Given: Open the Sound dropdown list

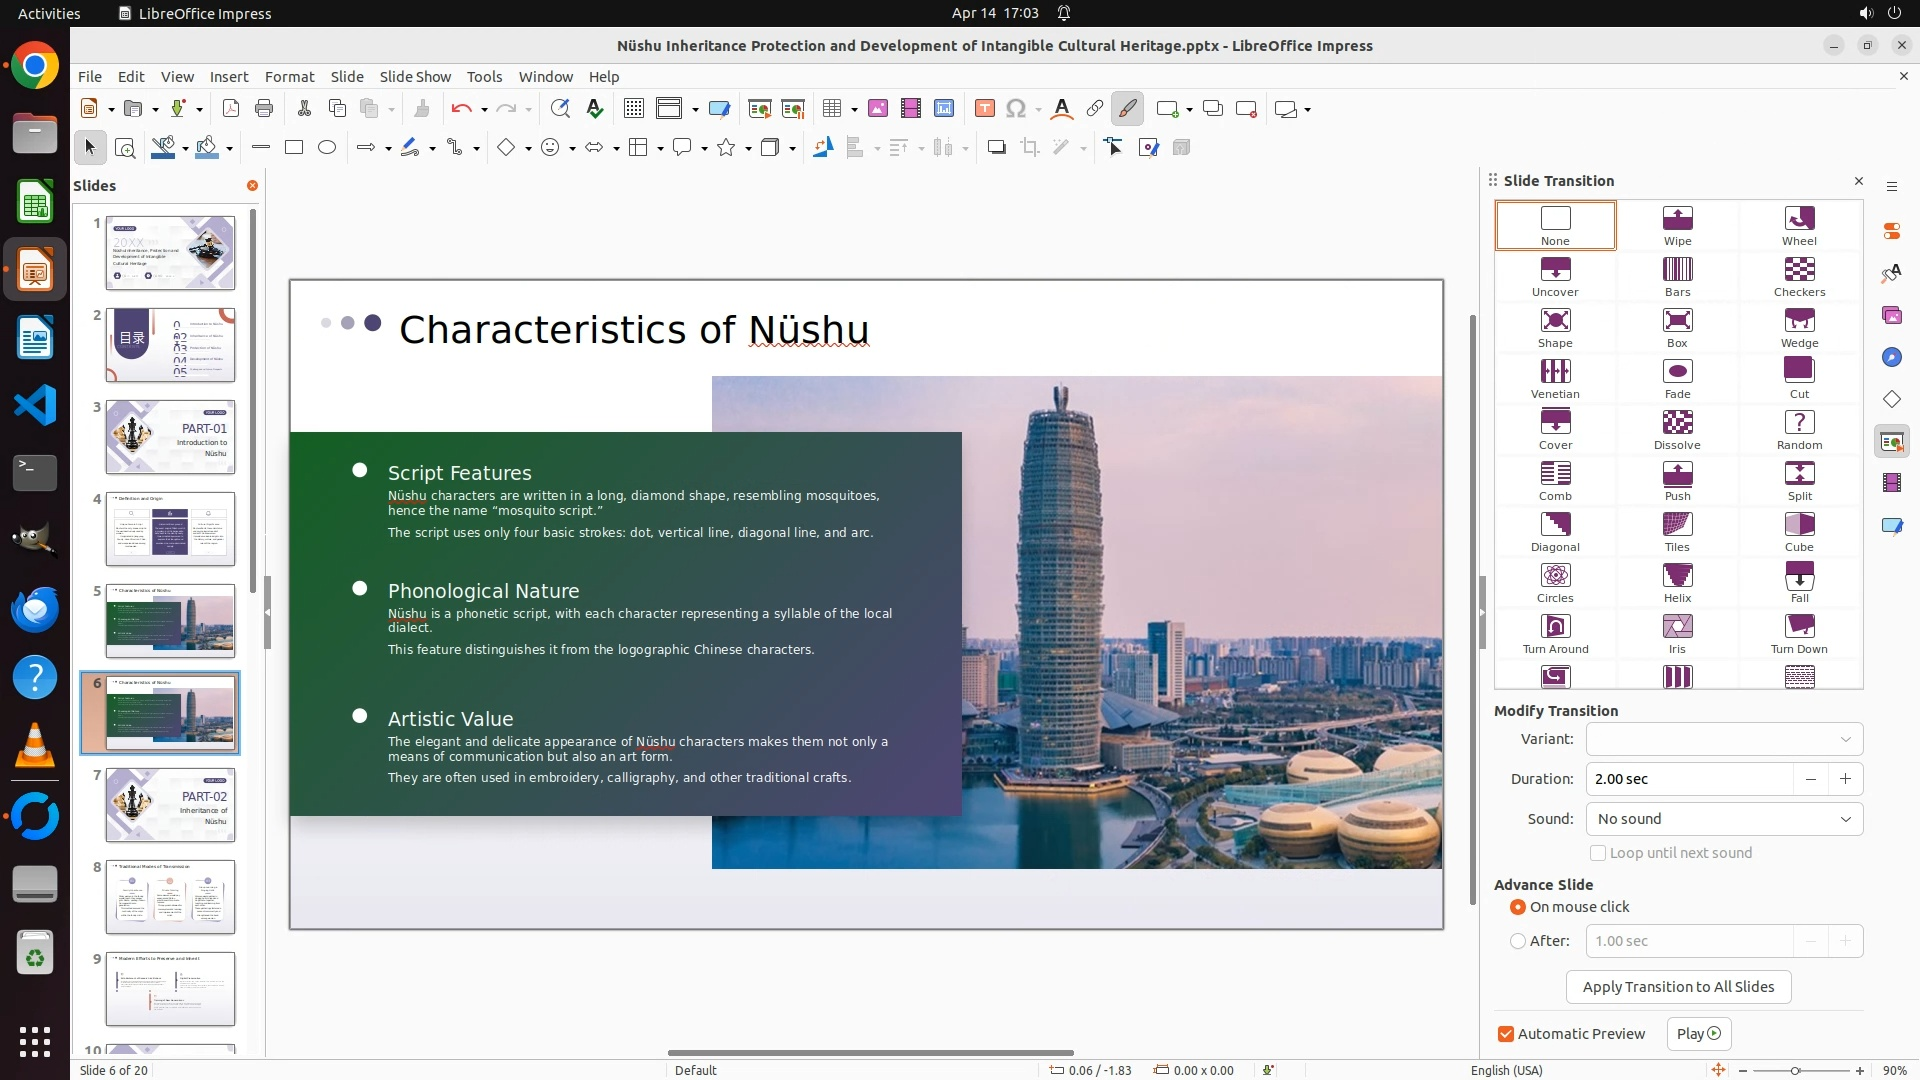Looking at the screenshot, I should click(1724, 819).
